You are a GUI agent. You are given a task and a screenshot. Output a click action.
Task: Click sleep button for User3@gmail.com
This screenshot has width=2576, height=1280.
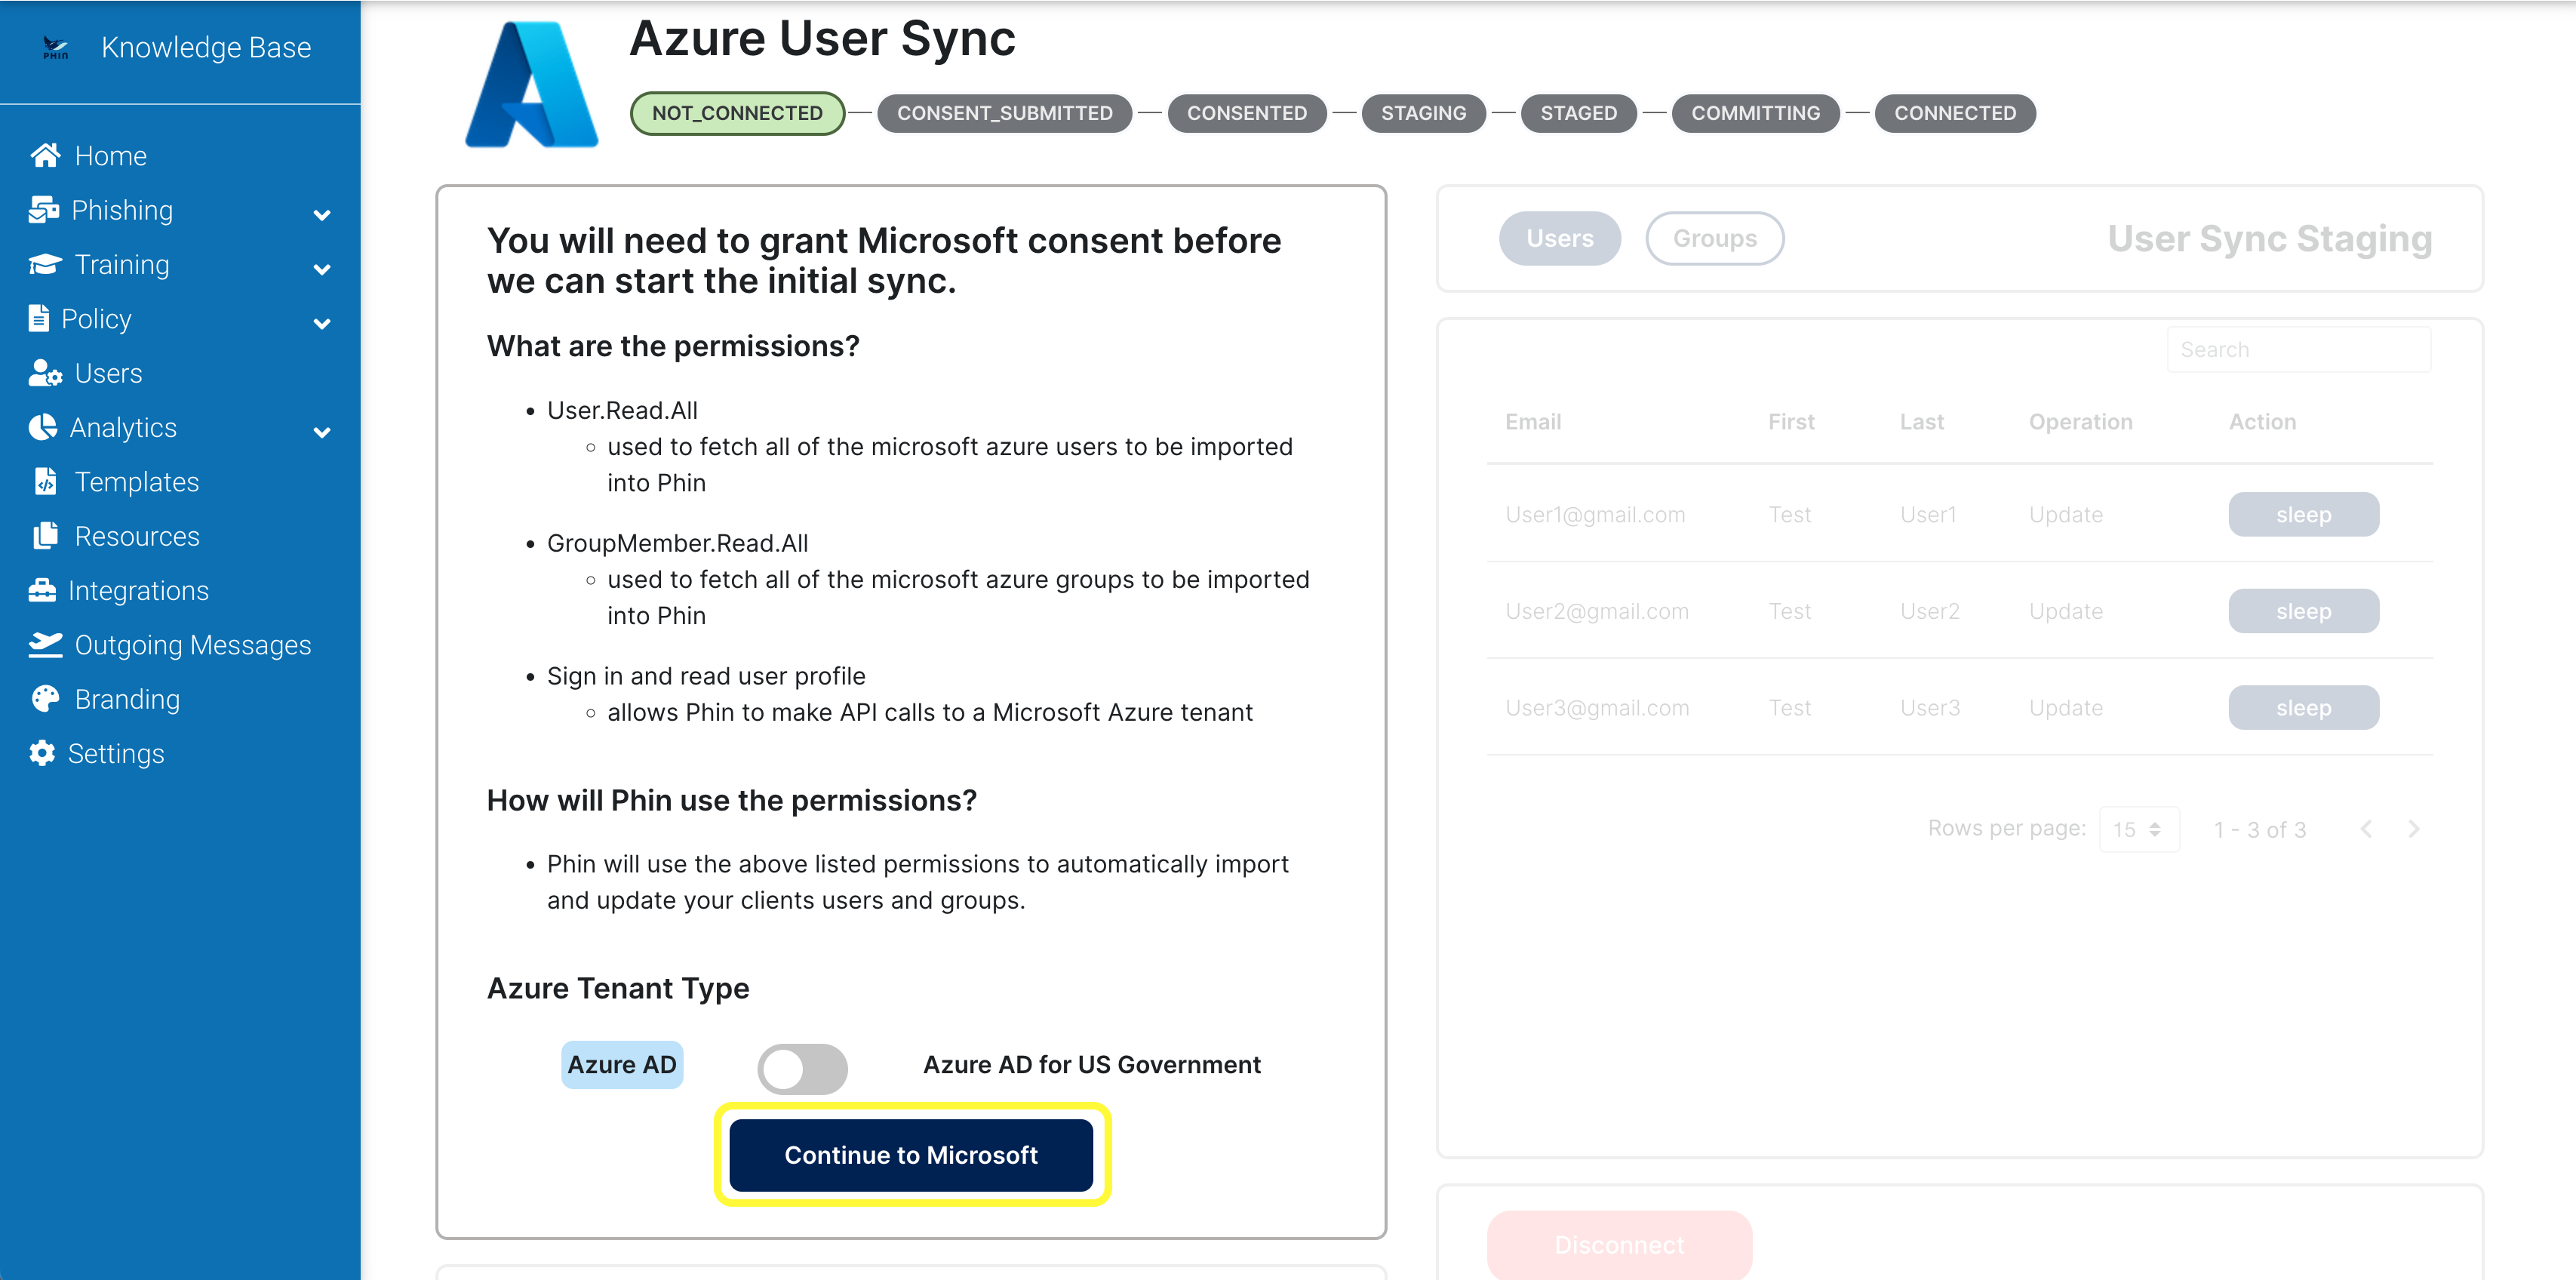tap(2303, 707)
